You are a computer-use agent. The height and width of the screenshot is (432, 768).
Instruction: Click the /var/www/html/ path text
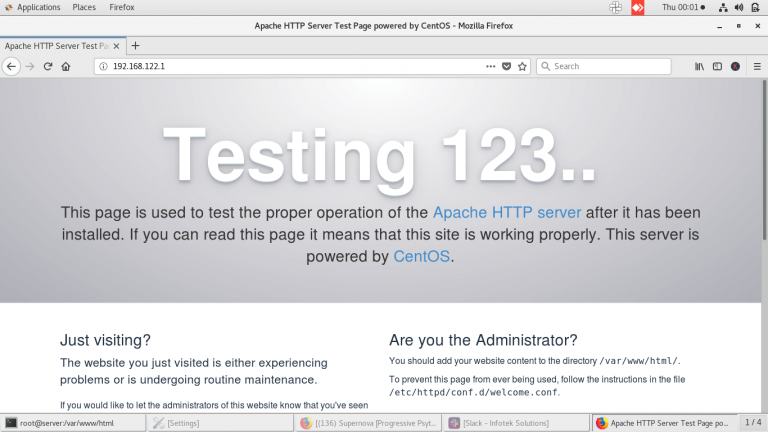[639, 361]
